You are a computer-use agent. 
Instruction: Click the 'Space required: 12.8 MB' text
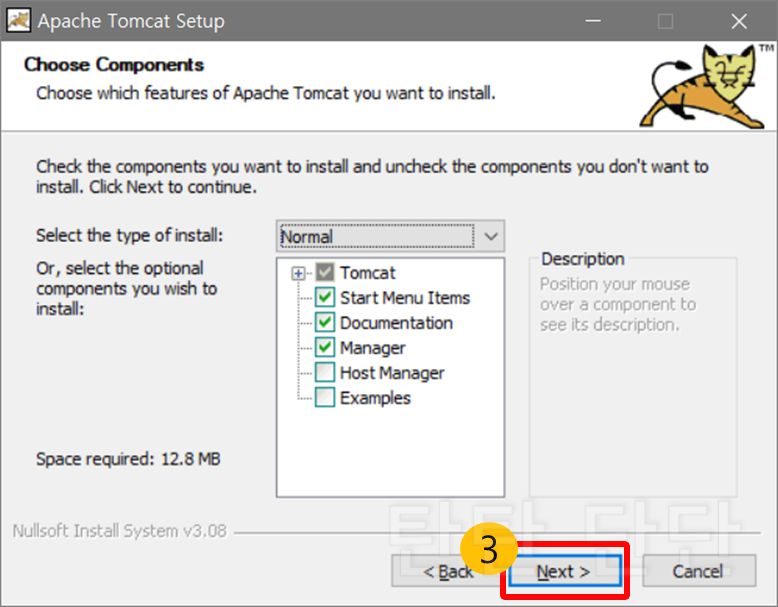pos(128,459)
